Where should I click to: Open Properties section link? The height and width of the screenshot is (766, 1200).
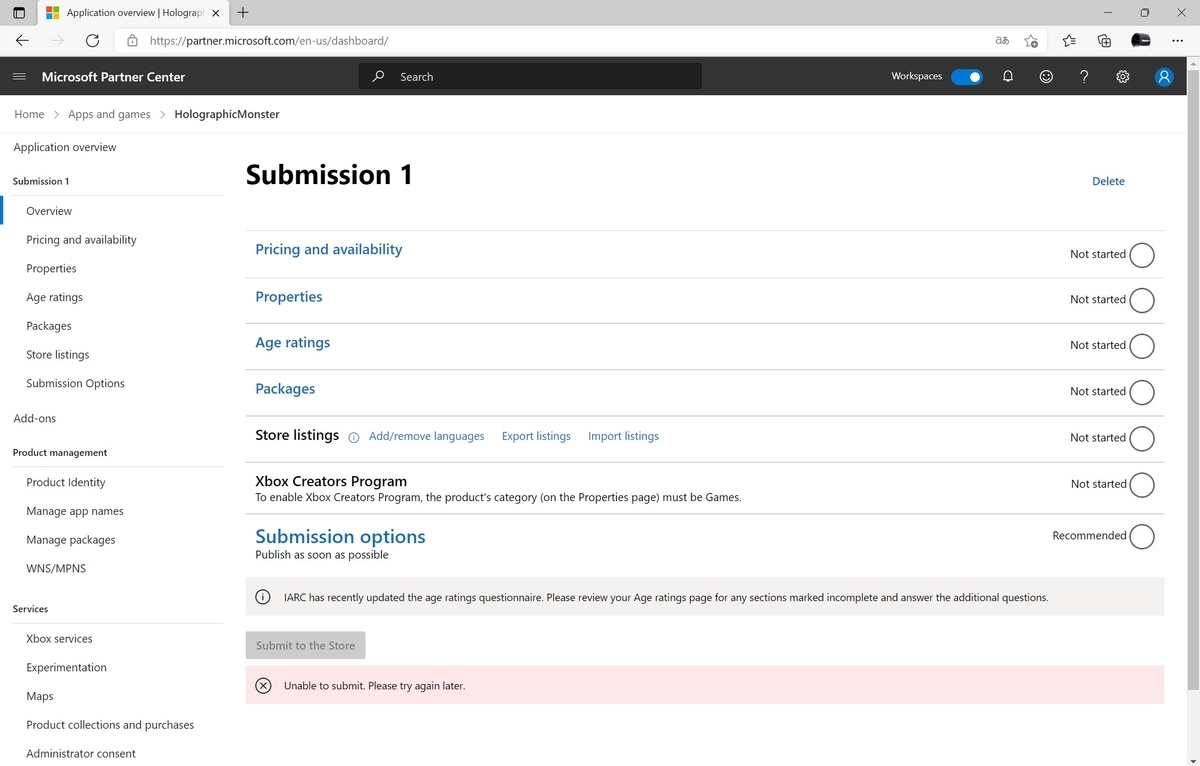288,297
